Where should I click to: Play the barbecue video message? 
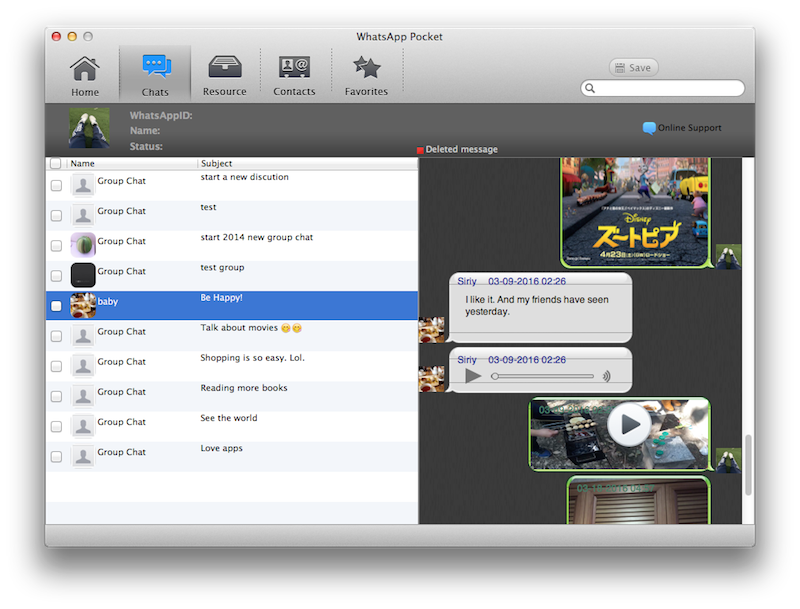pyautogui.click(x=629, y=424)
